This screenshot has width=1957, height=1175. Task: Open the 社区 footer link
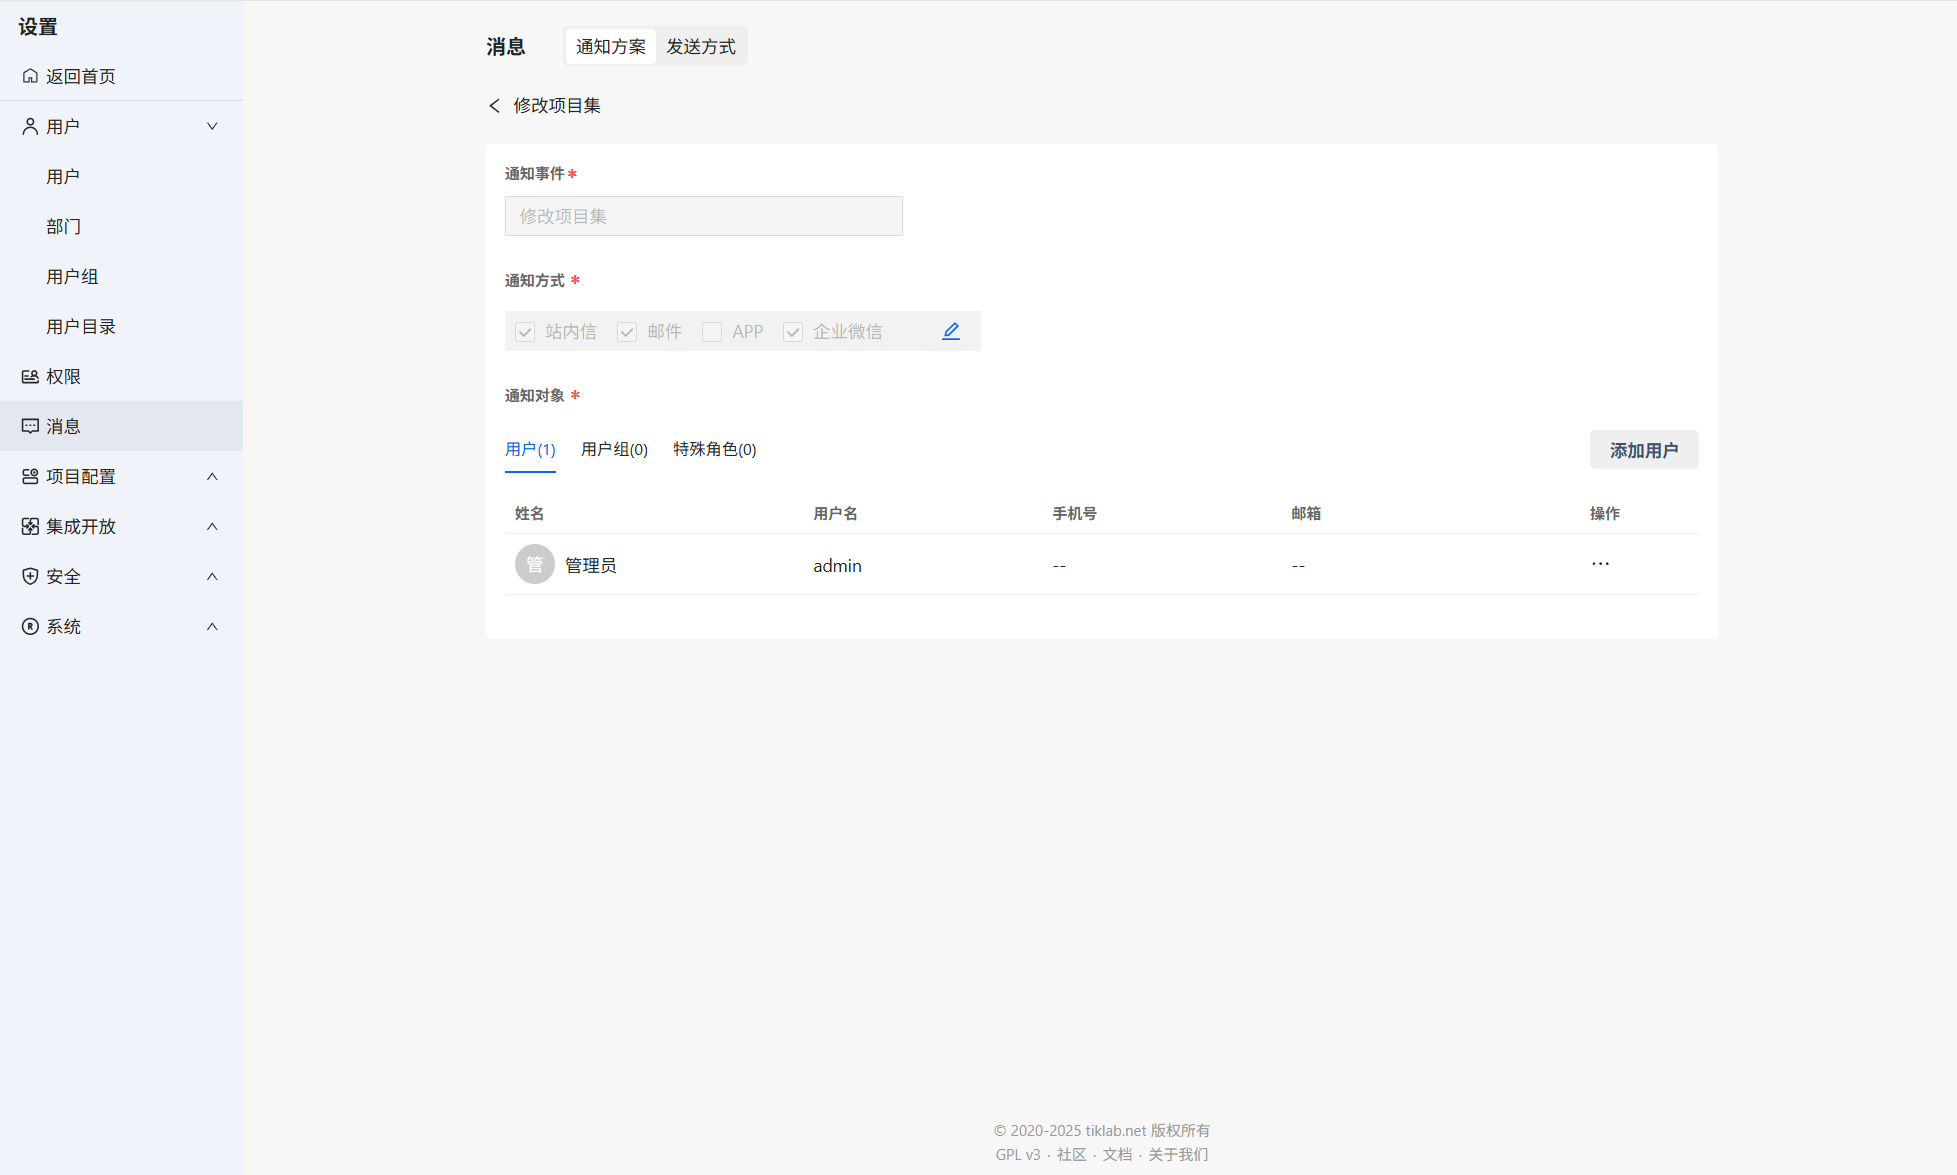point(1071,1154)
